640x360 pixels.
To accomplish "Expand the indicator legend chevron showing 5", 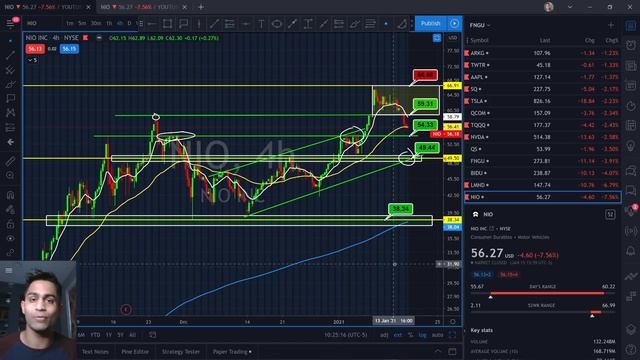I will point(32,60).
